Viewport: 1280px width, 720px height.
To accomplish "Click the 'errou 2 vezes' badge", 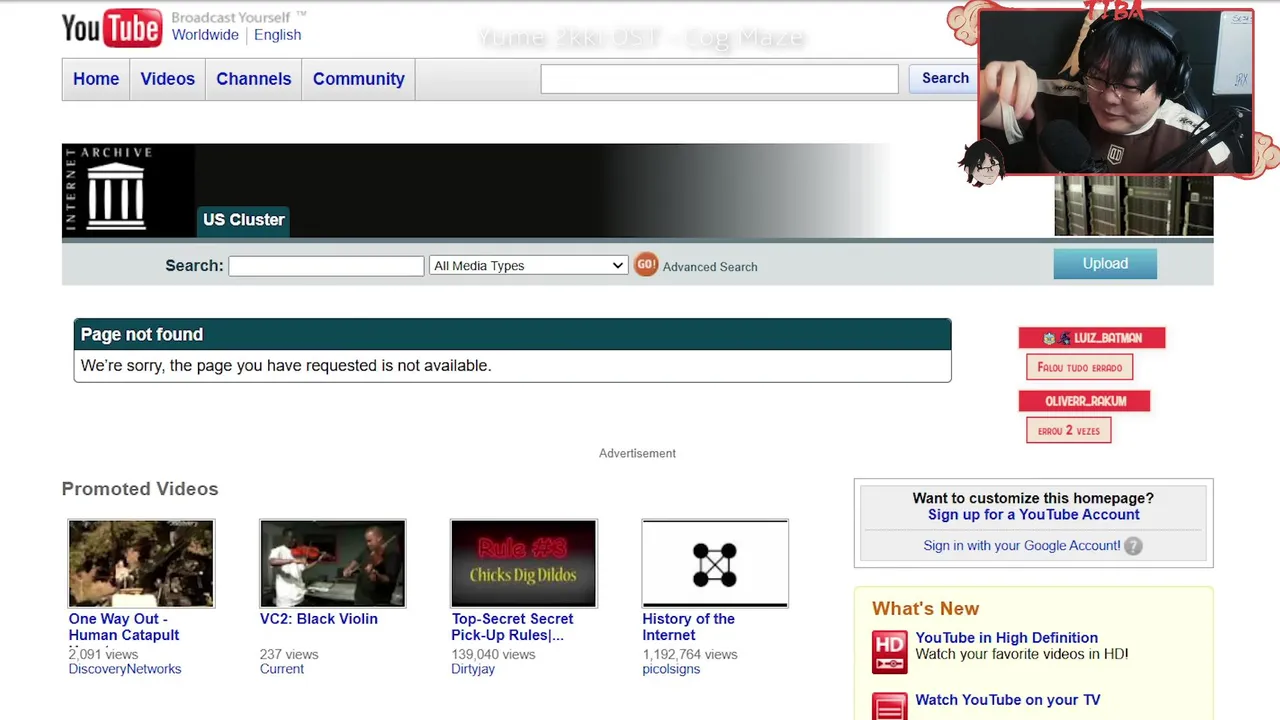I will pyautogui.click(x=1068, y=430).
